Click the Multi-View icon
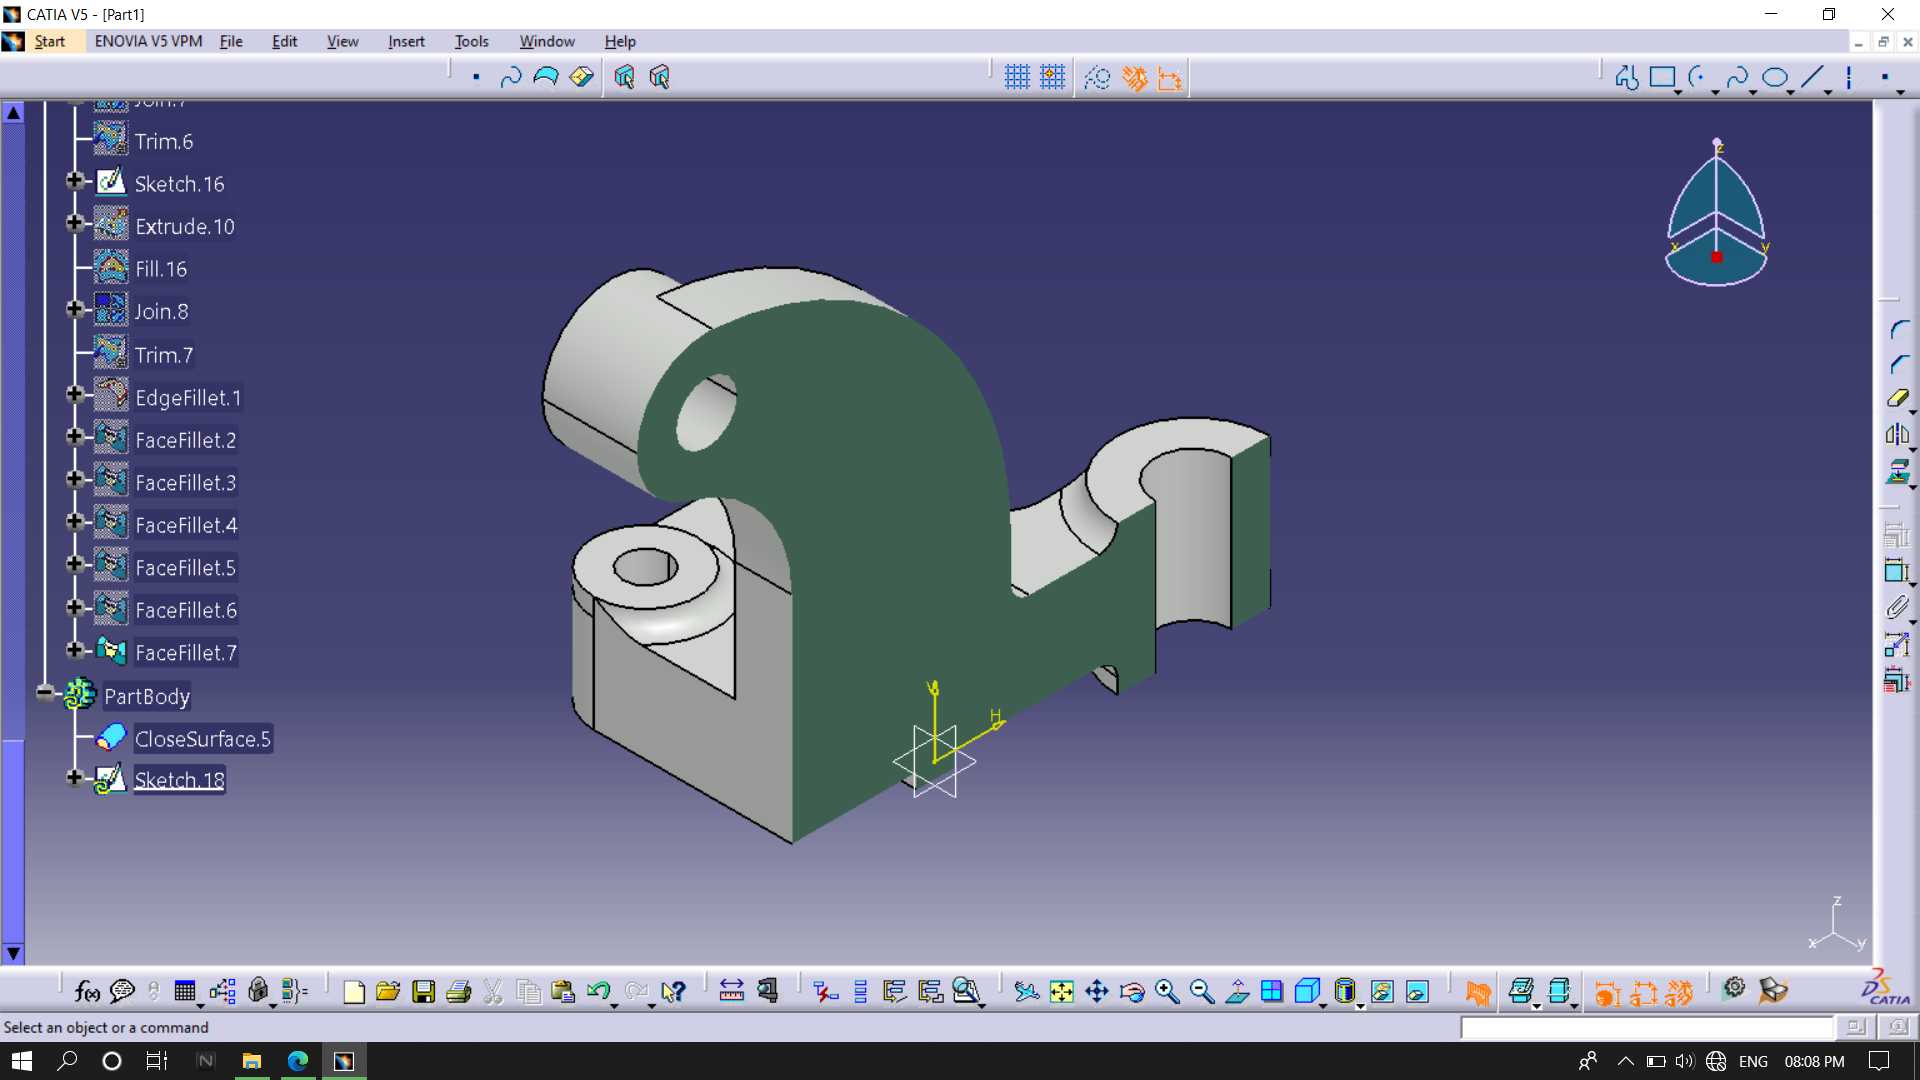The width and height of the screenshot is (1920, 1080). click(1271, 991)
